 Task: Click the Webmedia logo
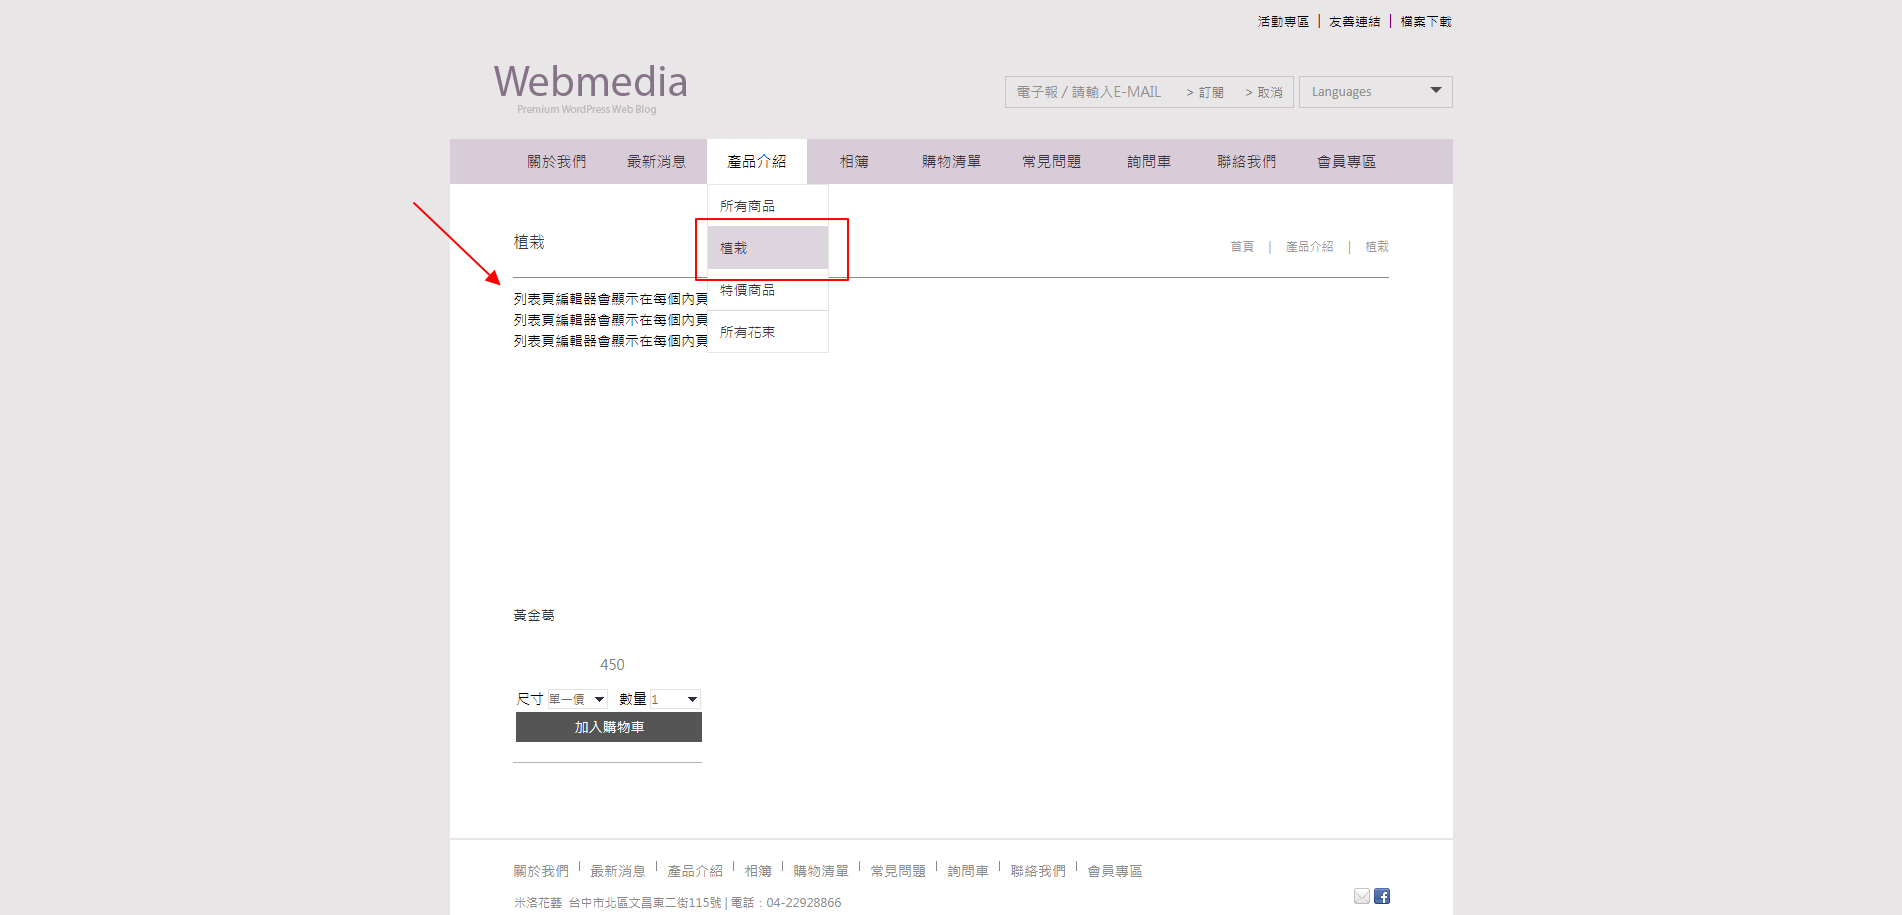pos(590,86)
